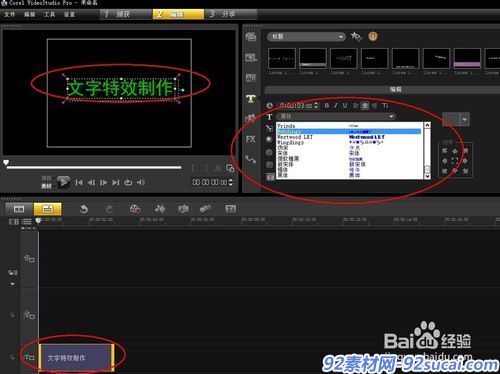Image resolution: width=500 pixels, height=374 pixels.
Task: Click the Mark-in bracket button
Action: click(x=194, y=169)
